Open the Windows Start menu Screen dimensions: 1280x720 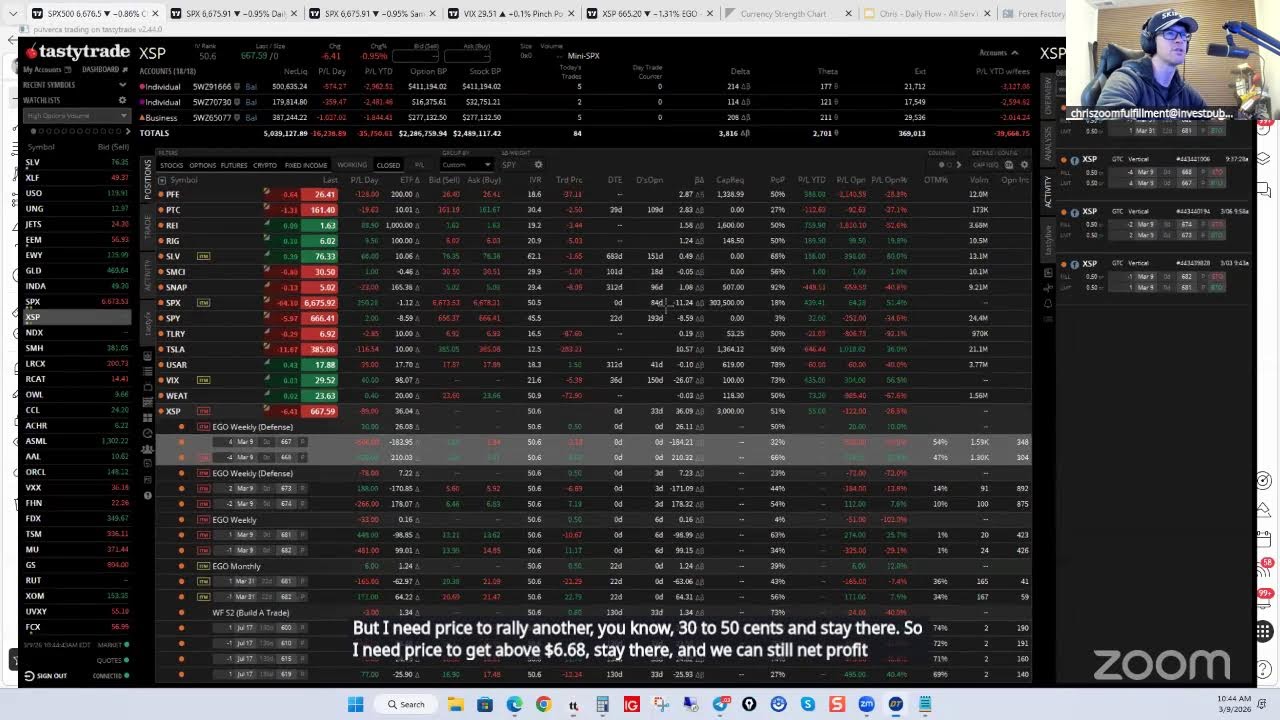pyautogui.click(x=355, y=704)
